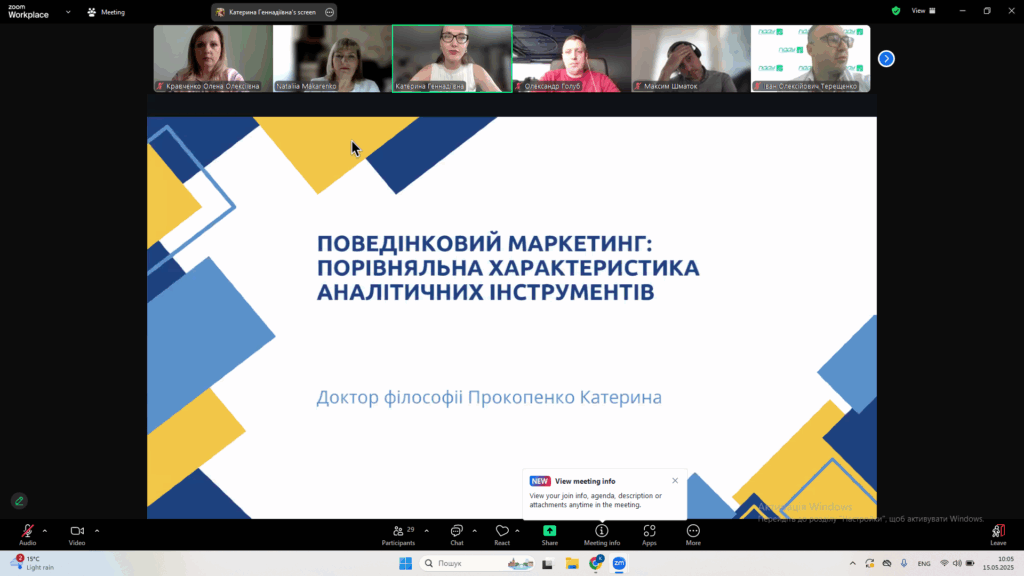1024x576 pixels.
Task: Show next participants with the blue arrow
Action: [886, 59]
